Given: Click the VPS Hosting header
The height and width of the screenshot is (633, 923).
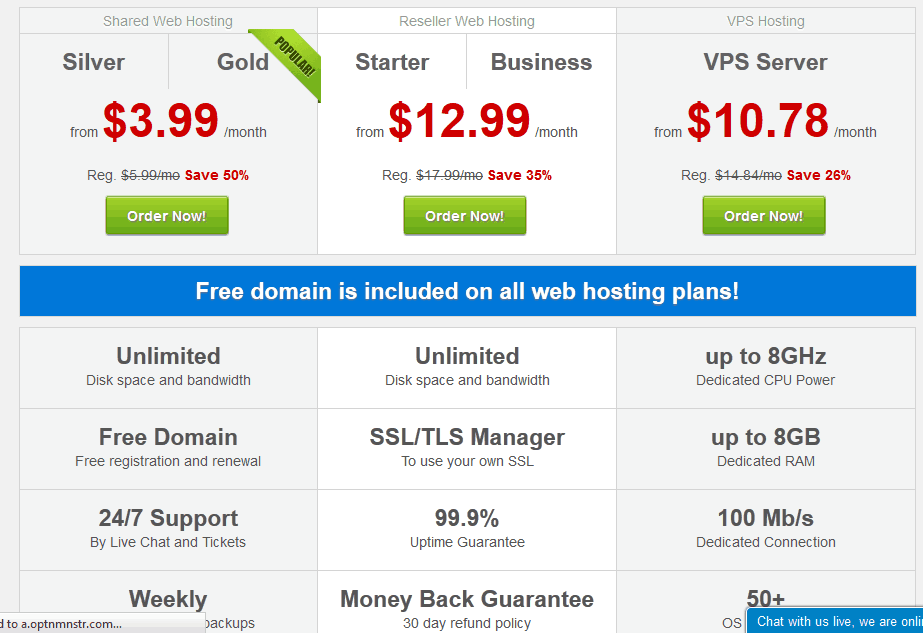Looking at the screenshot, I should coord(765,21).
